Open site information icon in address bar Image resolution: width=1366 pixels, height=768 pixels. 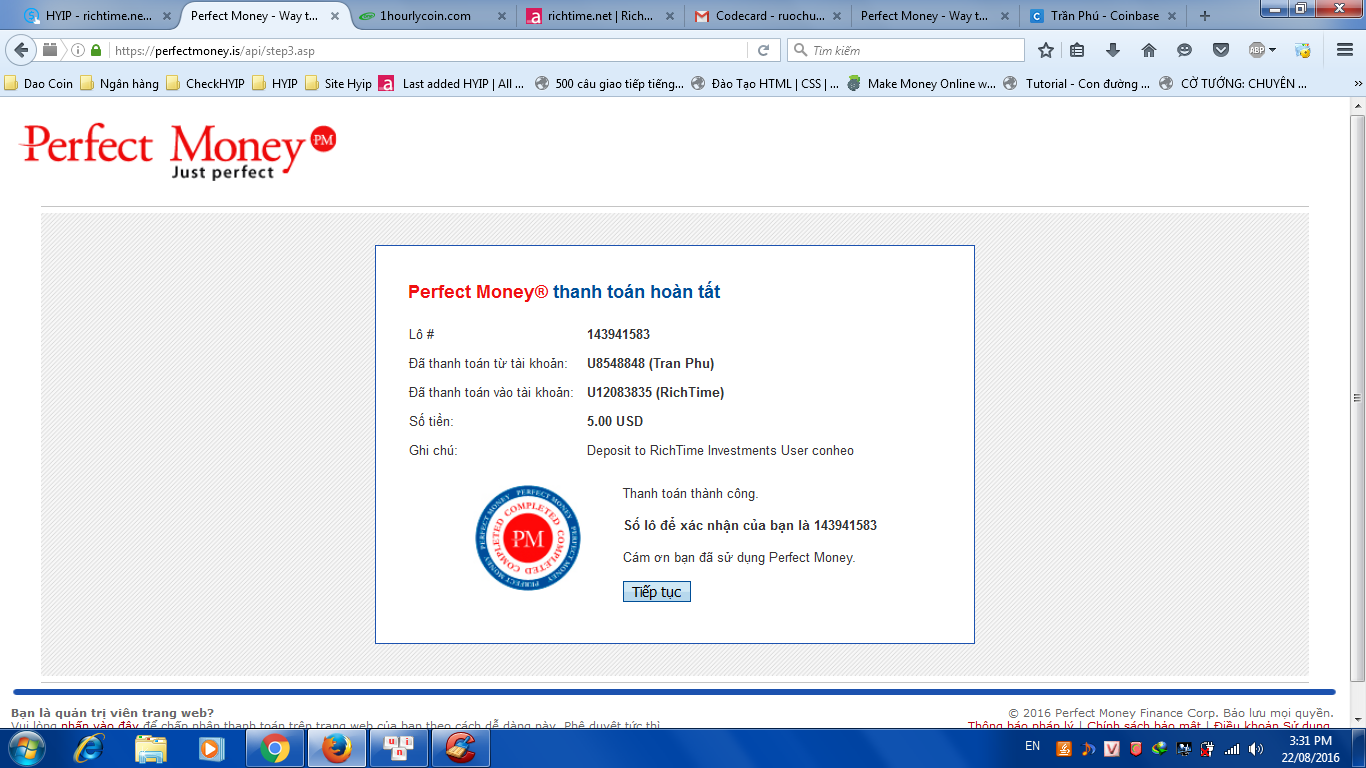pyautogui.click(x=78, y=50)
